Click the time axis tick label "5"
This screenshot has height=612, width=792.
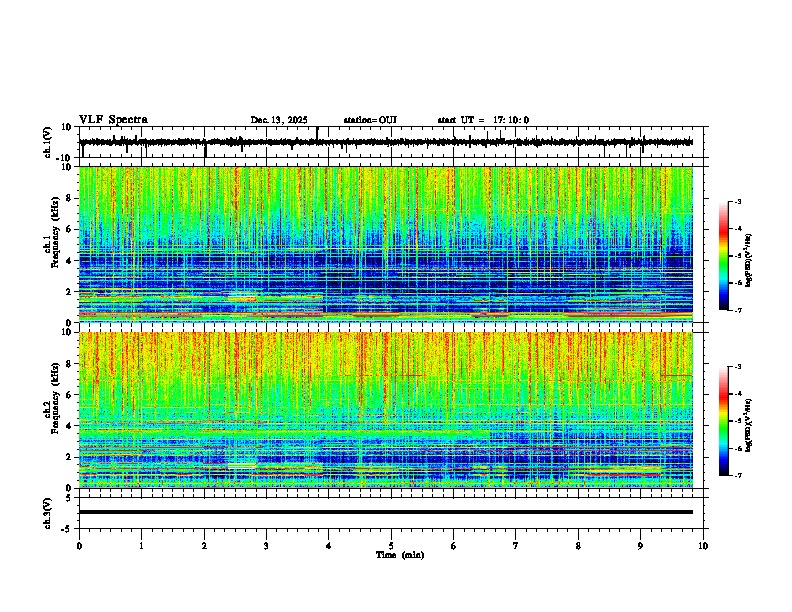pos(391,546)
